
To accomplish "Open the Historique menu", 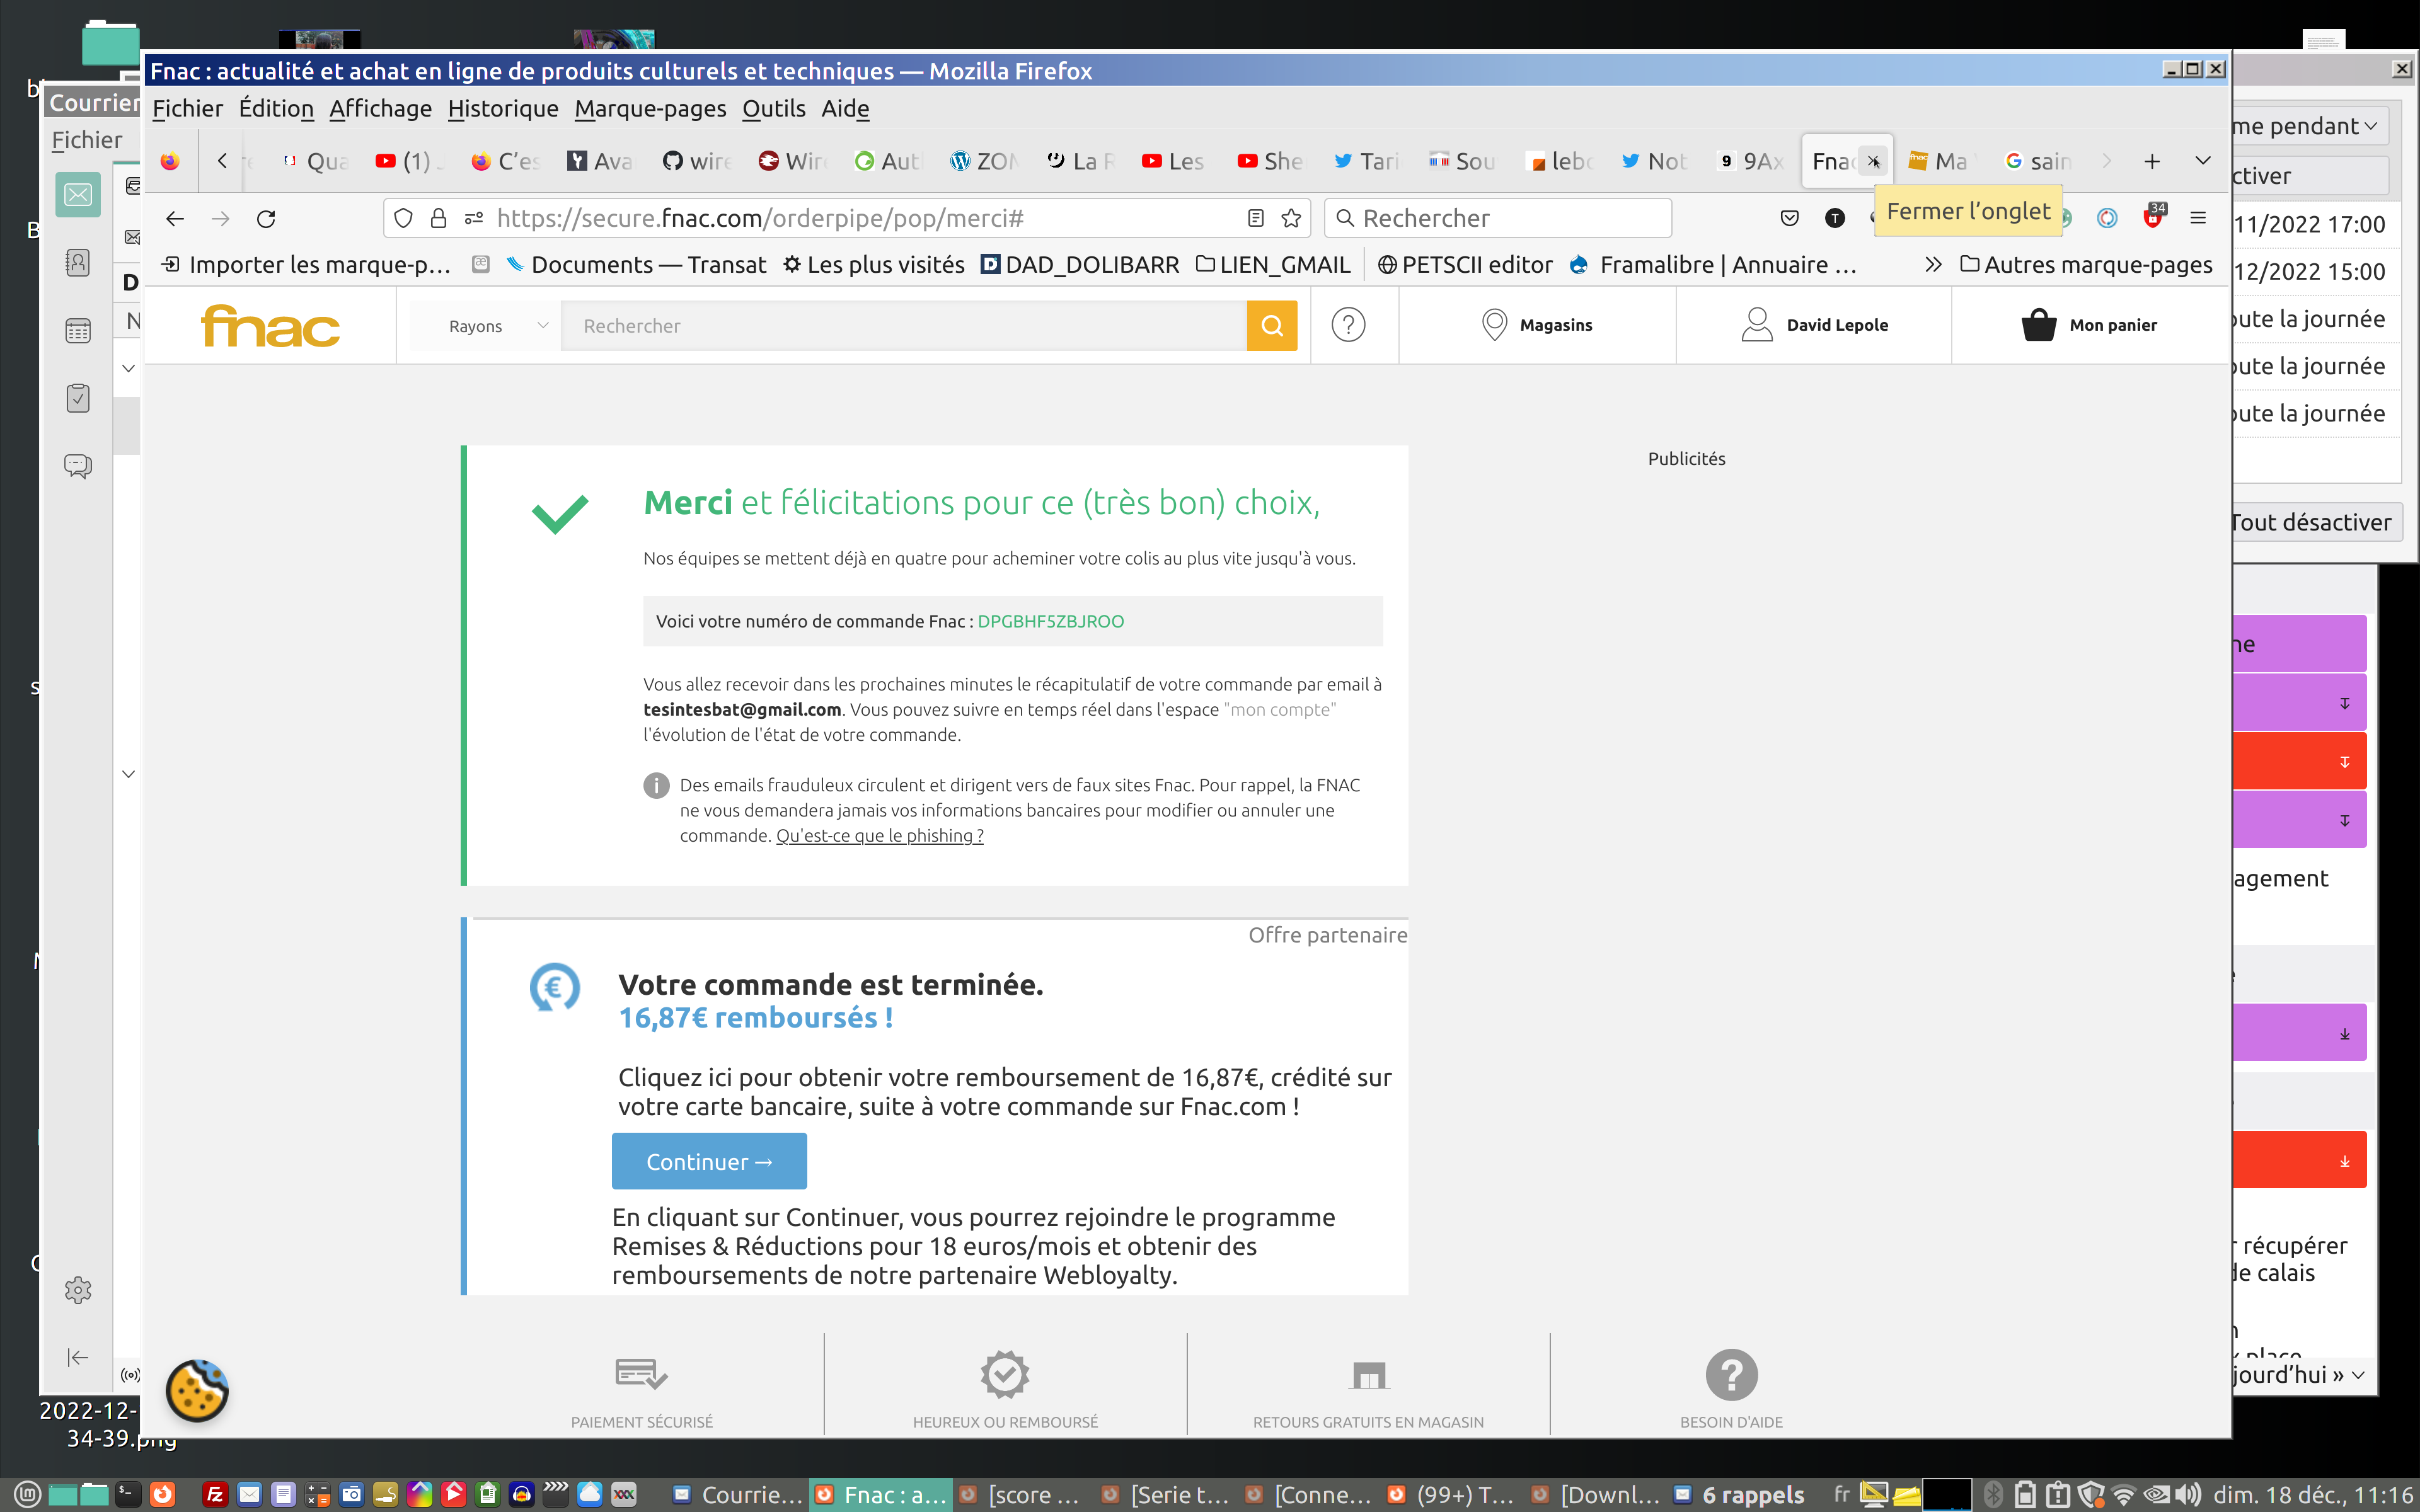I will [502, 108].
